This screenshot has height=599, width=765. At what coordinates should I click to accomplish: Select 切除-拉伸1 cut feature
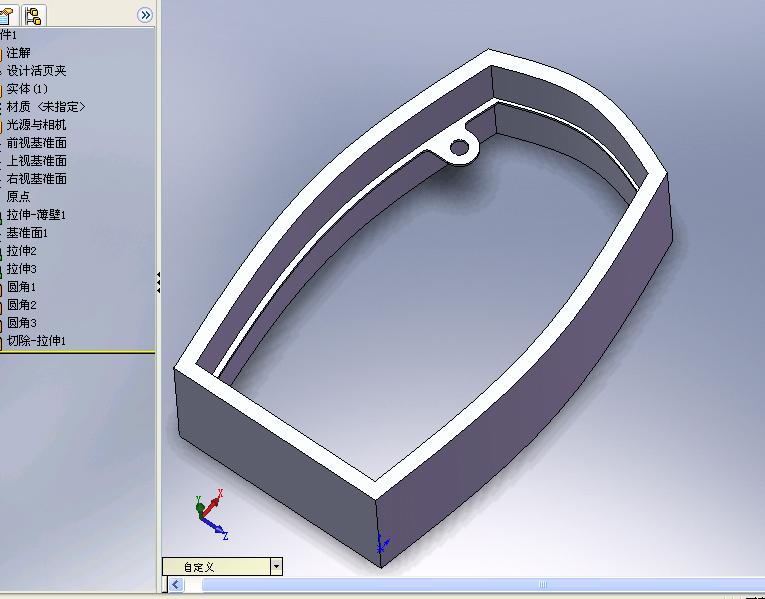click(x=36, y=340)
